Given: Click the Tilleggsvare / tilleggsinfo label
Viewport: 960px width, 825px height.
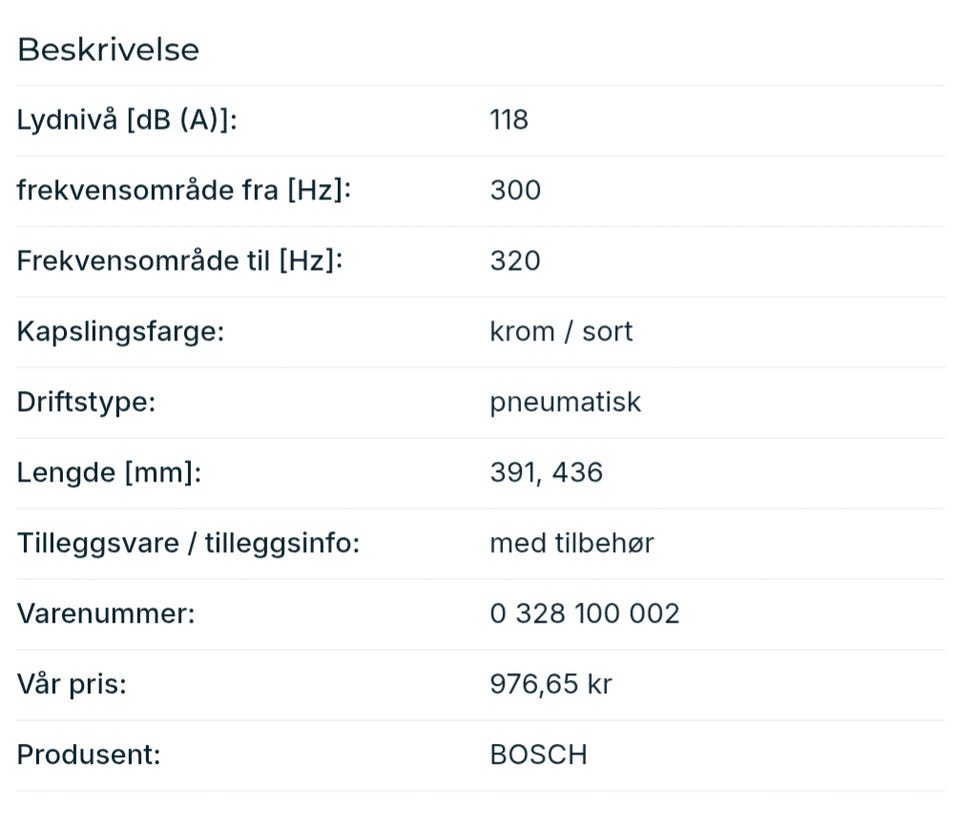Looking at the screenshot, I should point(188,543).
